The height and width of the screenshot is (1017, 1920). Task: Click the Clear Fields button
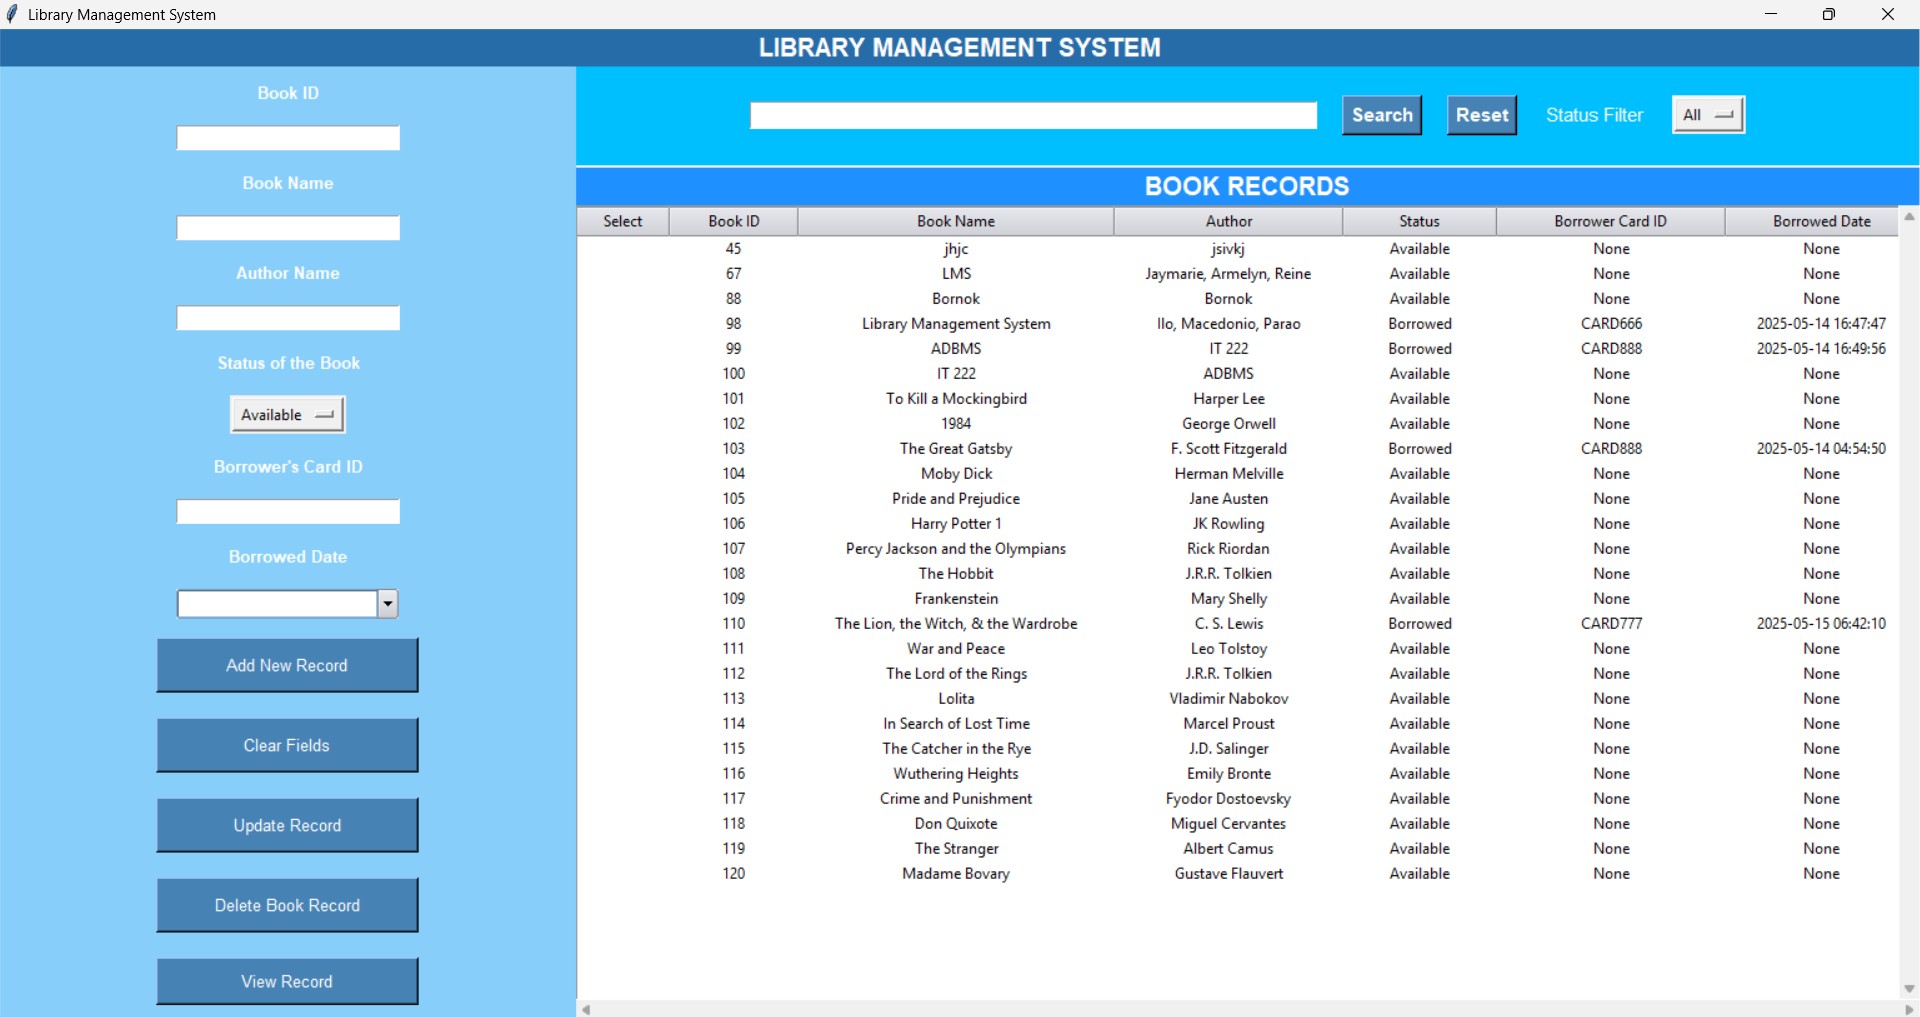pyautogui.click(x=286, y=745)
